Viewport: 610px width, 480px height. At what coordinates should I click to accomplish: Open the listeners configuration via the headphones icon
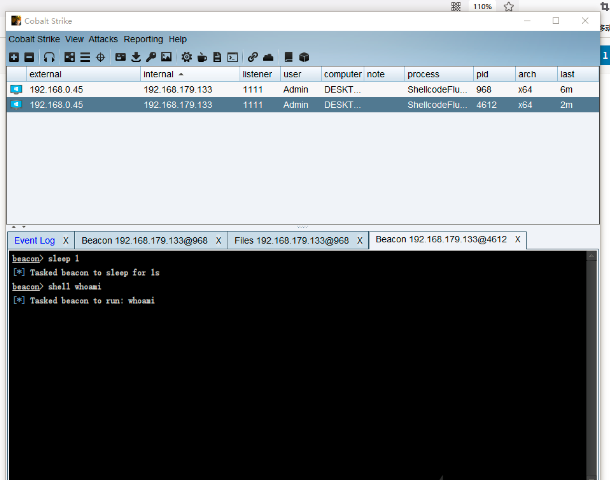(x=49, y=57)
